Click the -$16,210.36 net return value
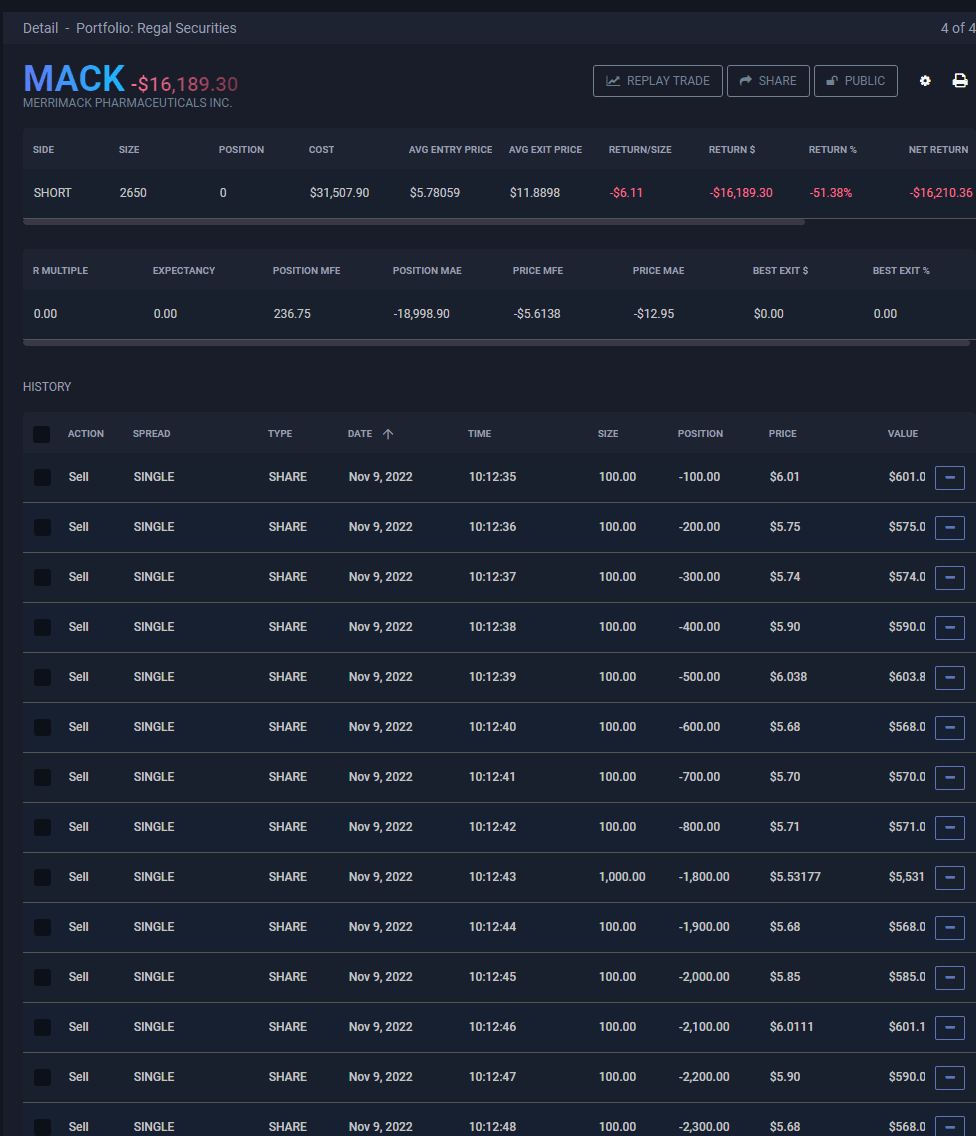Viewport: 976px width, 1136px height. [x=941, y=193]
